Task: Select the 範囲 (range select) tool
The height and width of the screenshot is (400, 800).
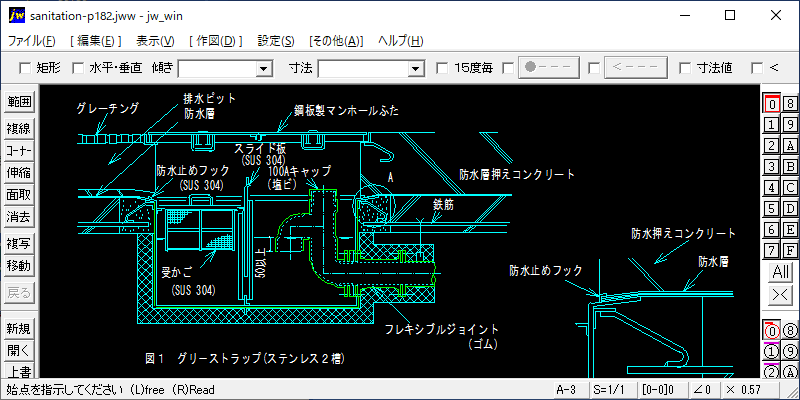Action: (x=19, y=101)
